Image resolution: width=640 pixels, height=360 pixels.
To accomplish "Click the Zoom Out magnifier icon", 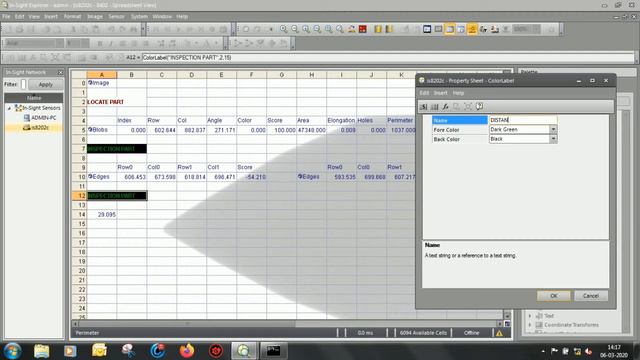I will click(295, 29).
